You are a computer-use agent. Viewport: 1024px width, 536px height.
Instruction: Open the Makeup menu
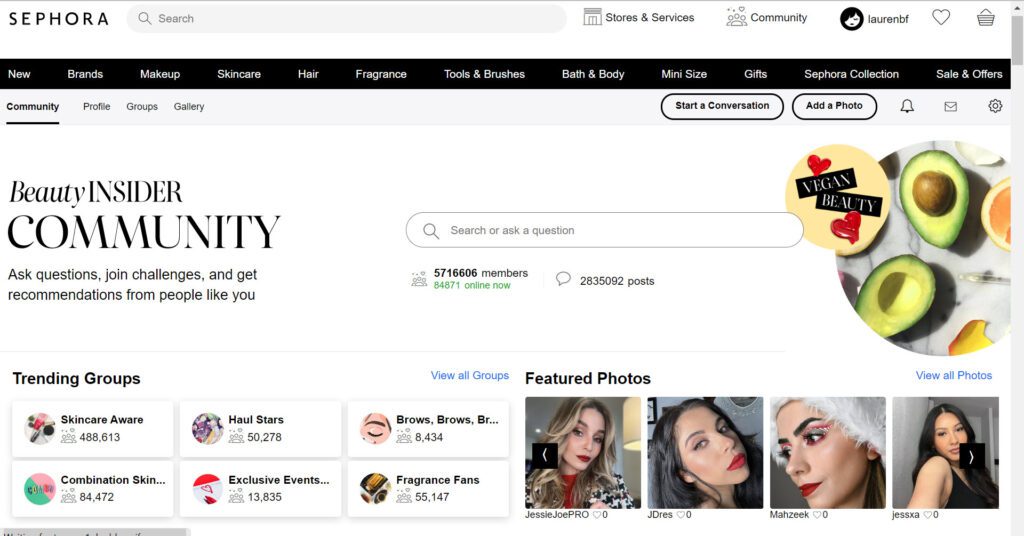(x=160, y=74)
